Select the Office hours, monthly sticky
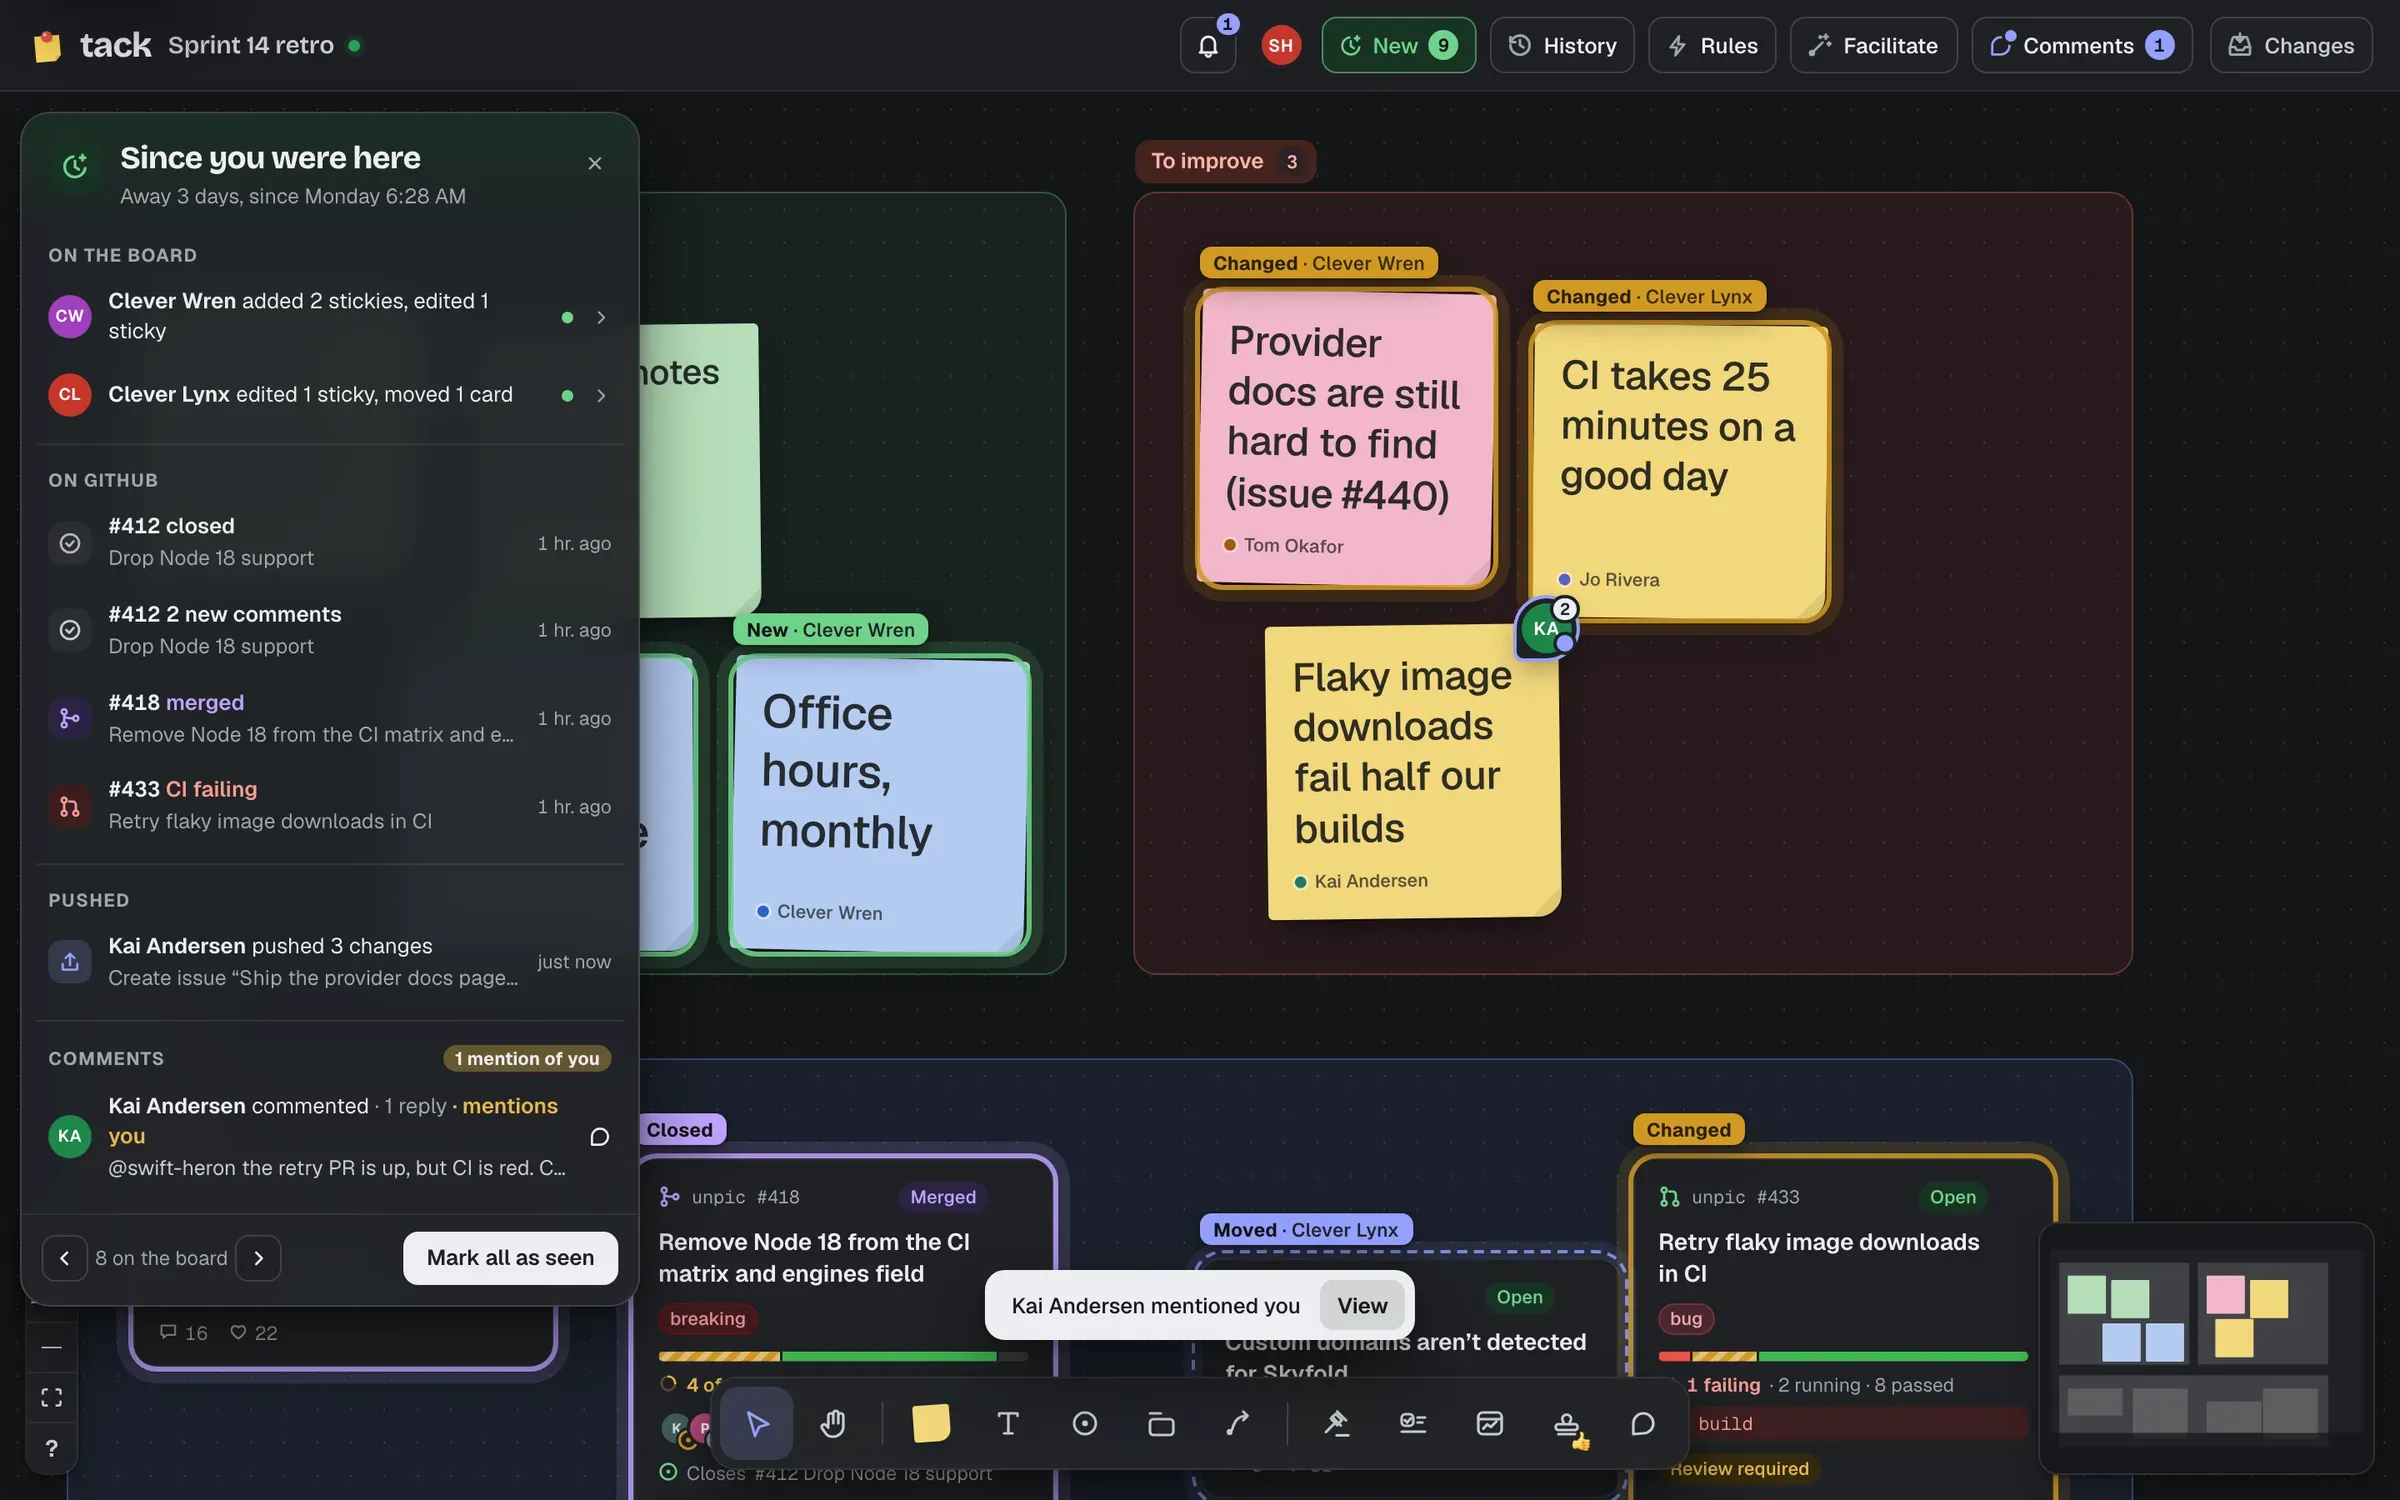Image resolution: width=2400 pixels, height=1500 pixels. pyautogui.click(x=880, y=805)
